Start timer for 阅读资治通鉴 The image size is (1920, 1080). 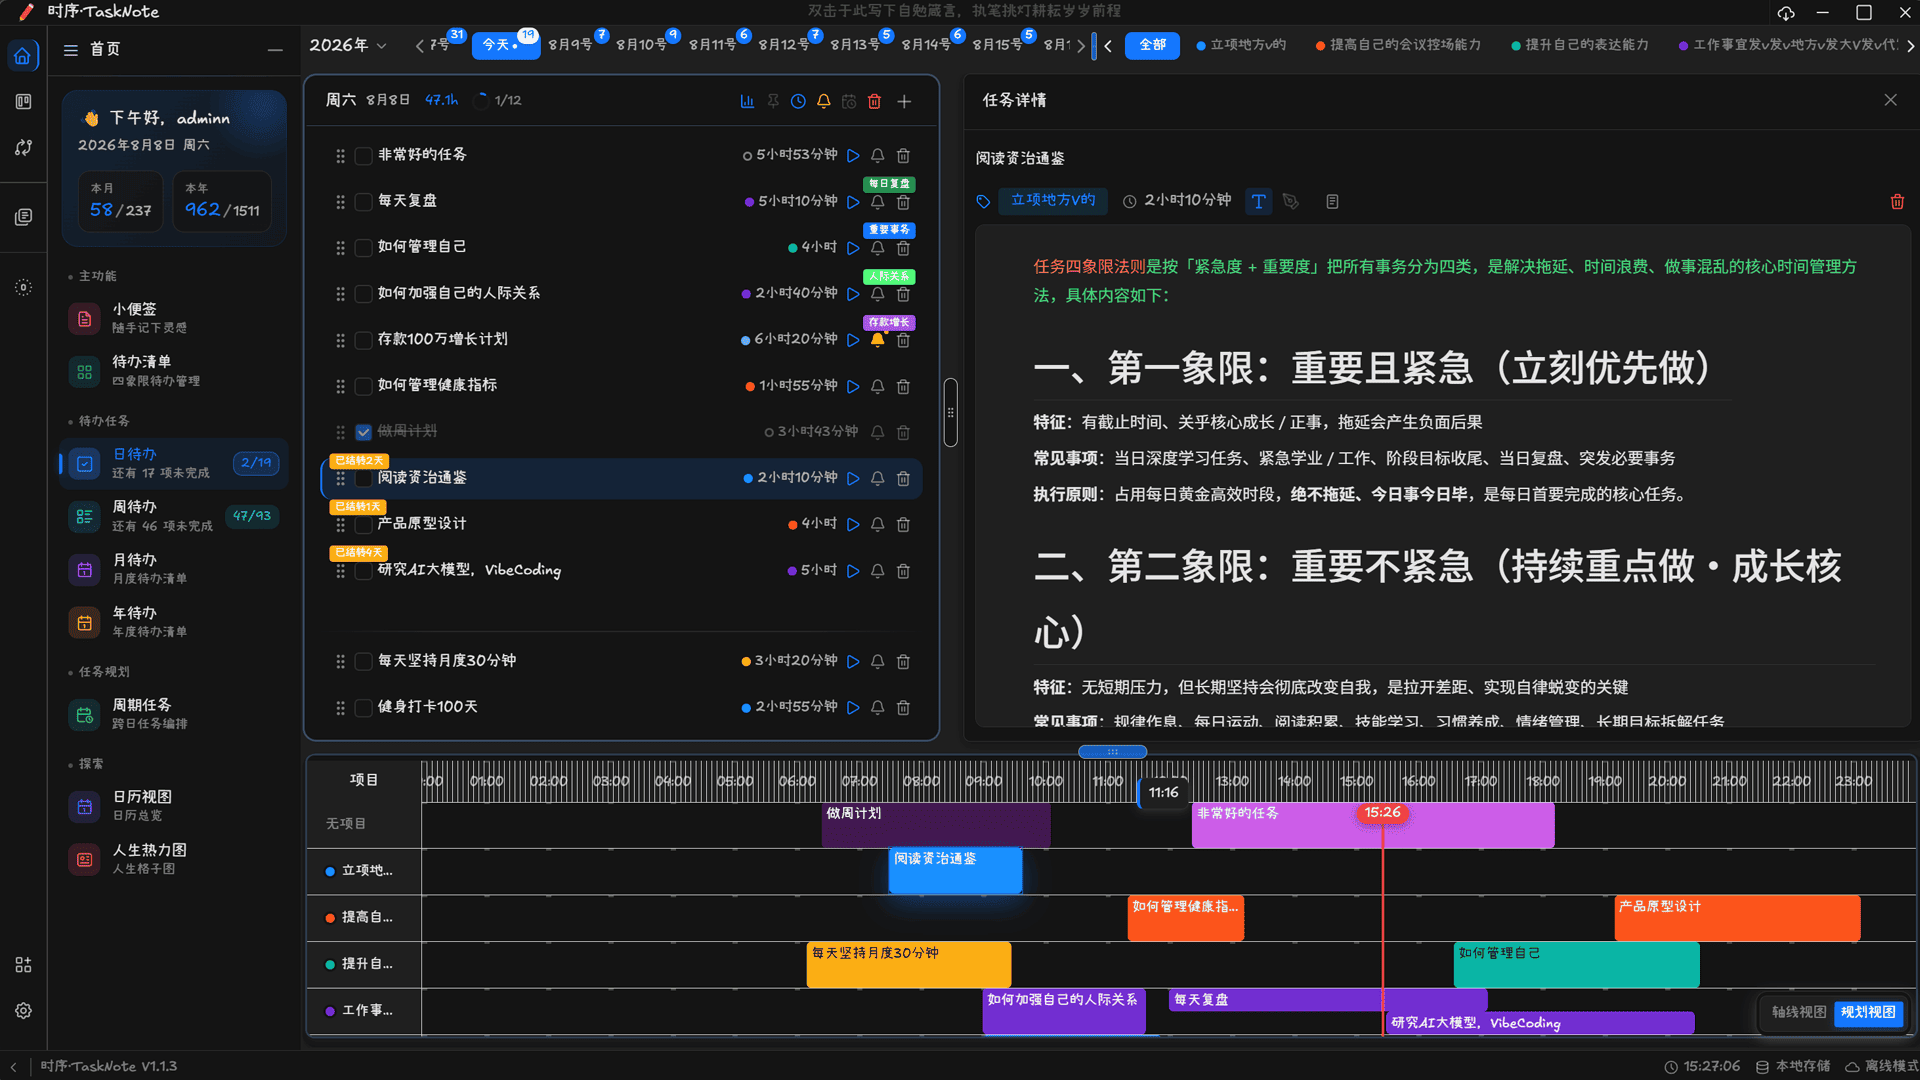point(853,478)
